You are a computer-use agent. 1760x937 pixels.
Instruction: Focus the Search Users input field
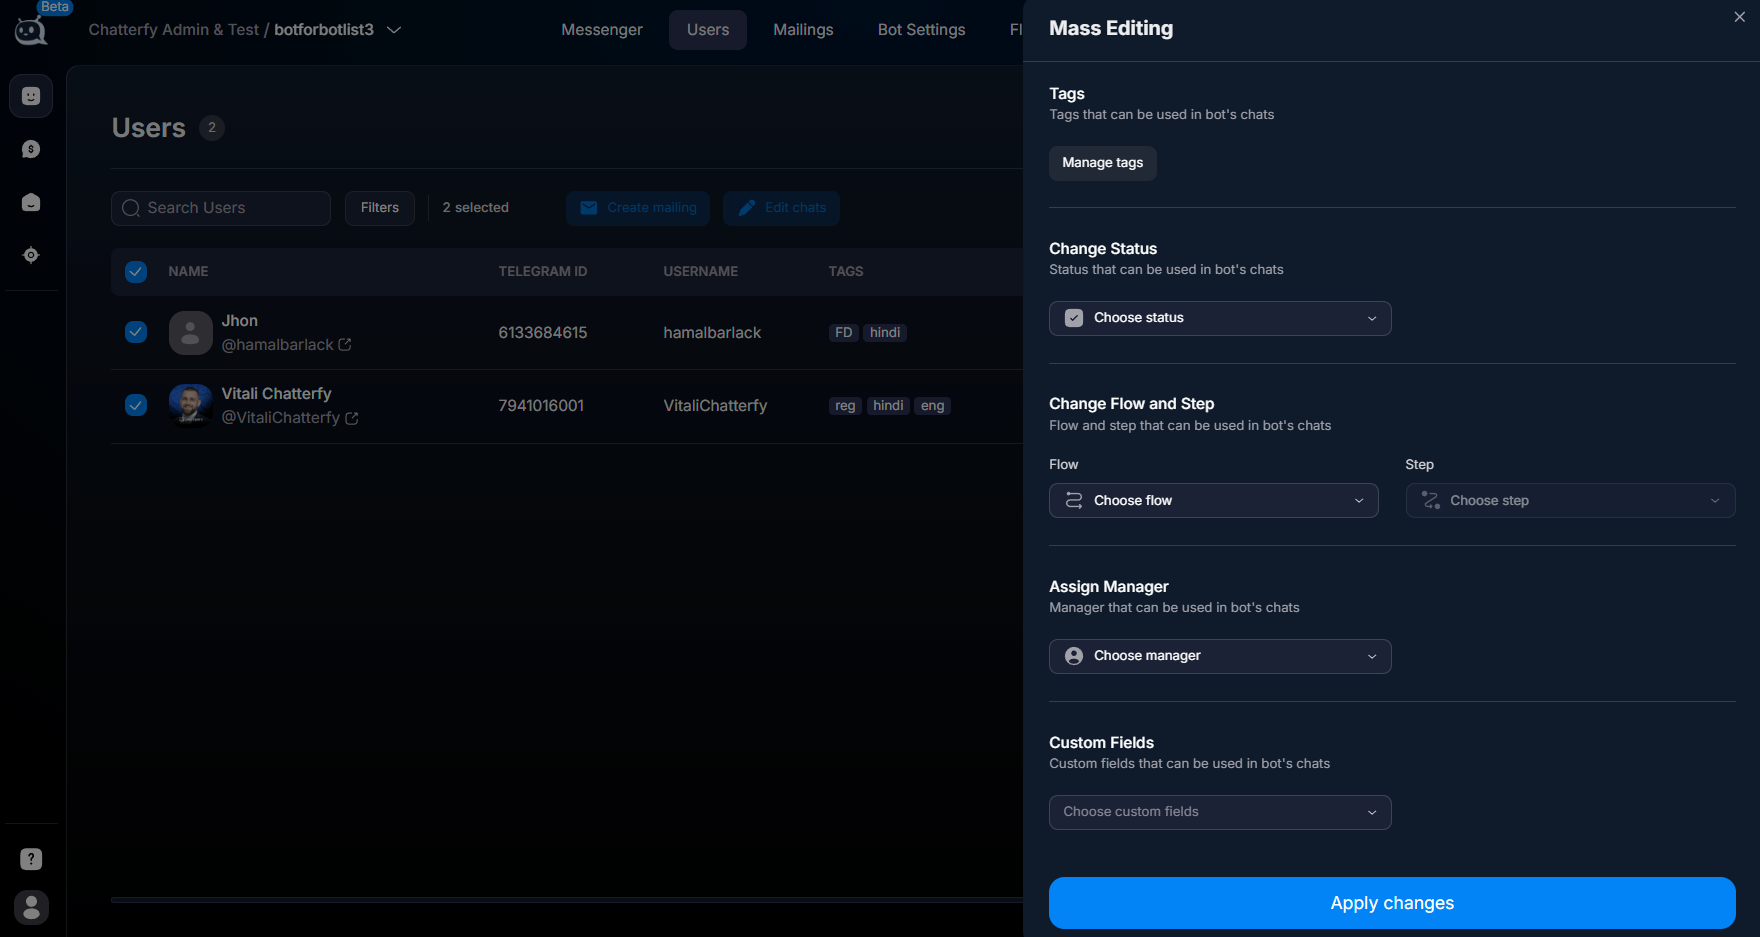pyautogui.click(x=221, y=208)
